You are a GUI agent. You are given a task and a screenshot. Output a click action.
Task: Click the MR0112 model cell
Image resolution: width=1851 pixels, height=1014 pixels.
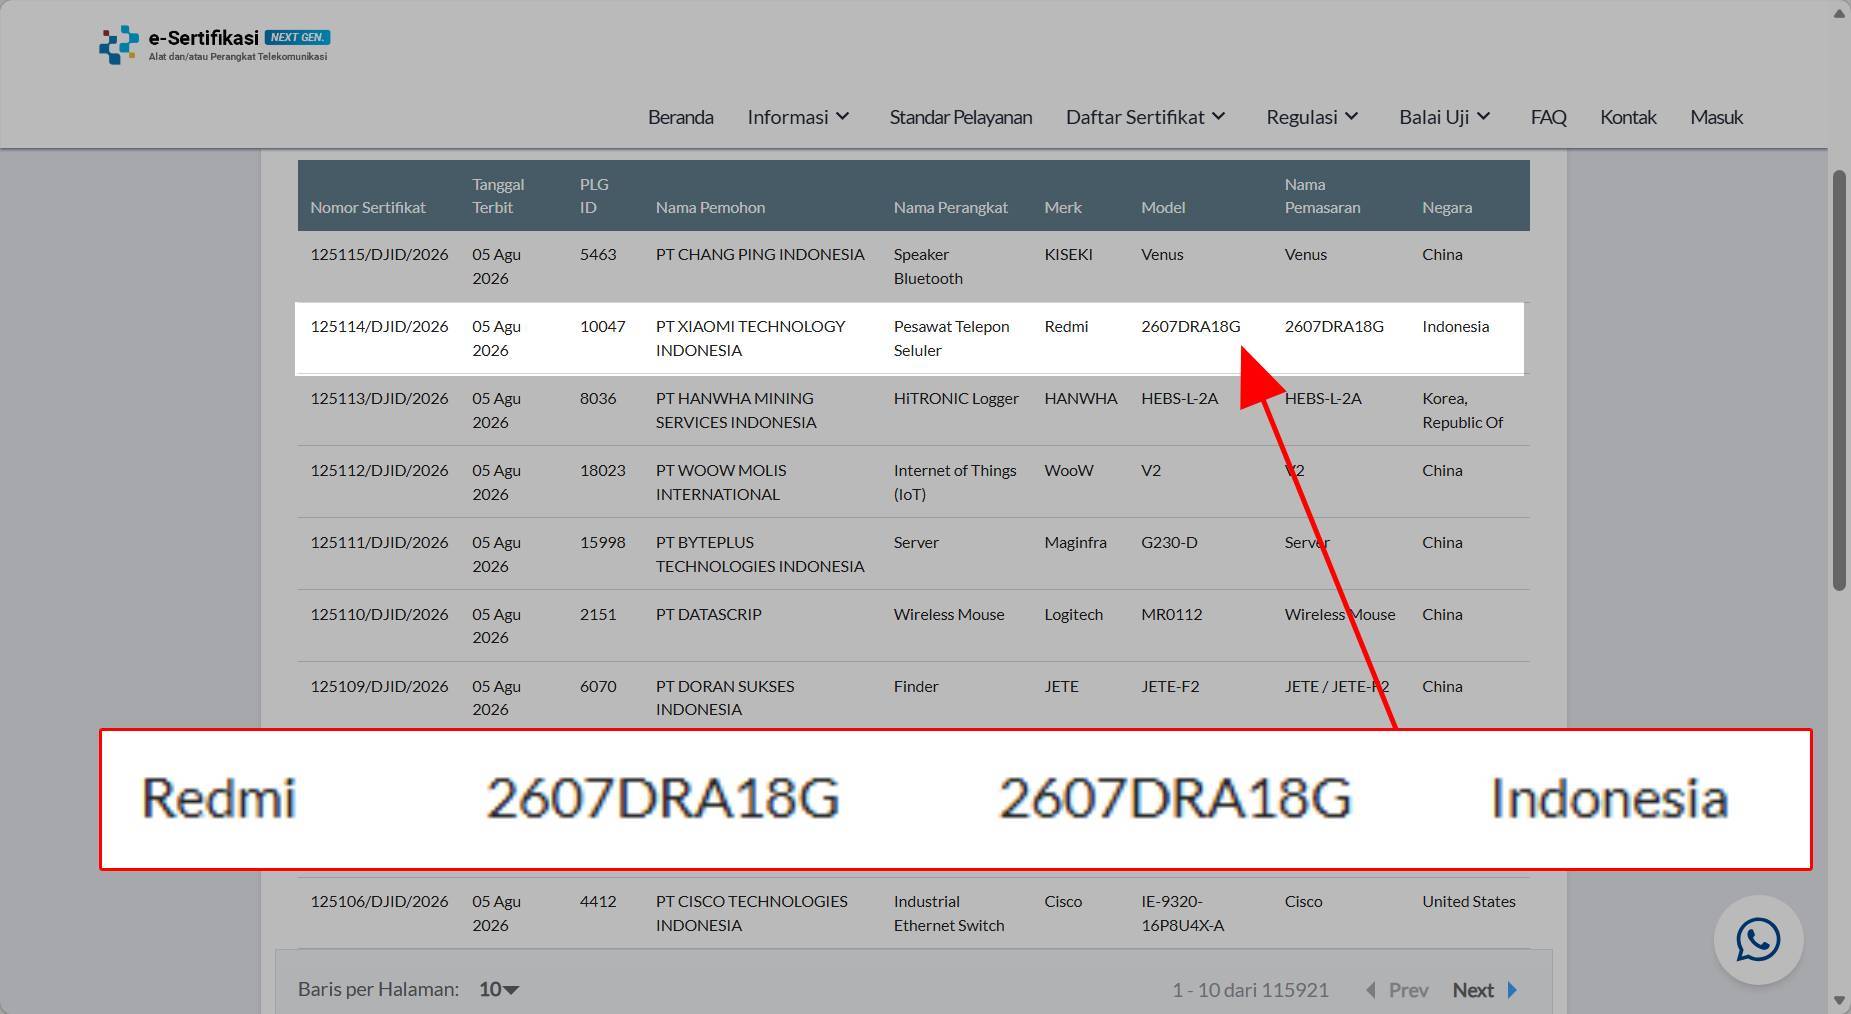pyautogui.click(x=1171, y=614)
